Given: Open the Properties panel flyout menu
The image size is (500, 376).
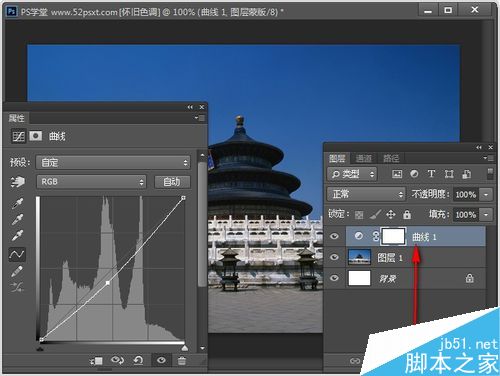Looking at the screenshot, I should (200, 118).
